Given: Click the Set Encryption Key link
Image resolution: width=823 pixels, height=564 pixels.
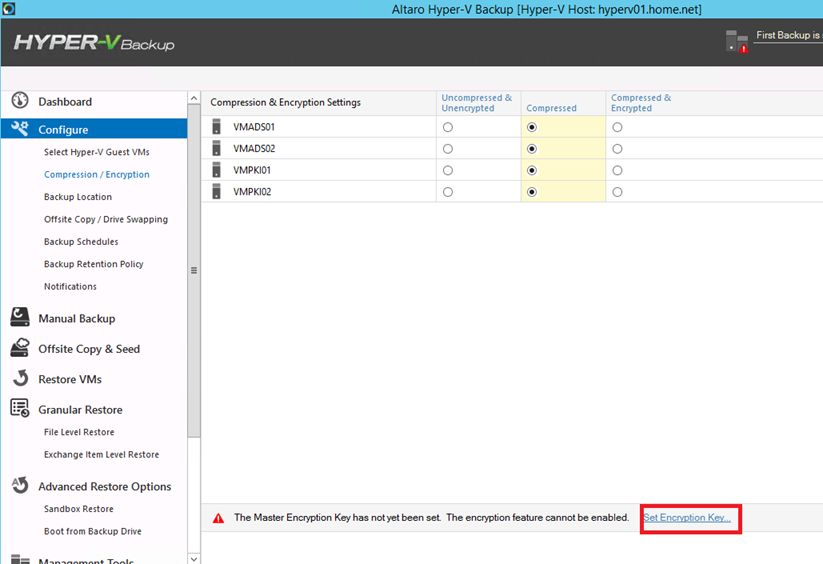Looking at the screenshot, I should tap(687, 518).
